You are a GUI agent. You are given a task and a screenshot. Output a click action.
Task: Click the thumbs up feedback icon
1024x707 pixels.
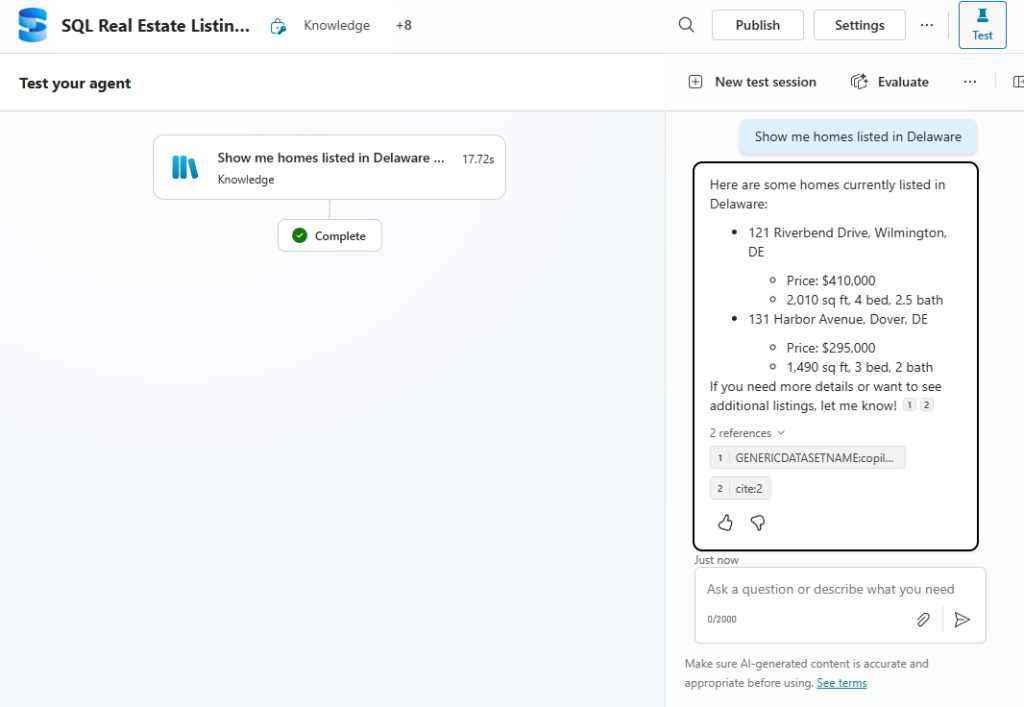(726, 522)
